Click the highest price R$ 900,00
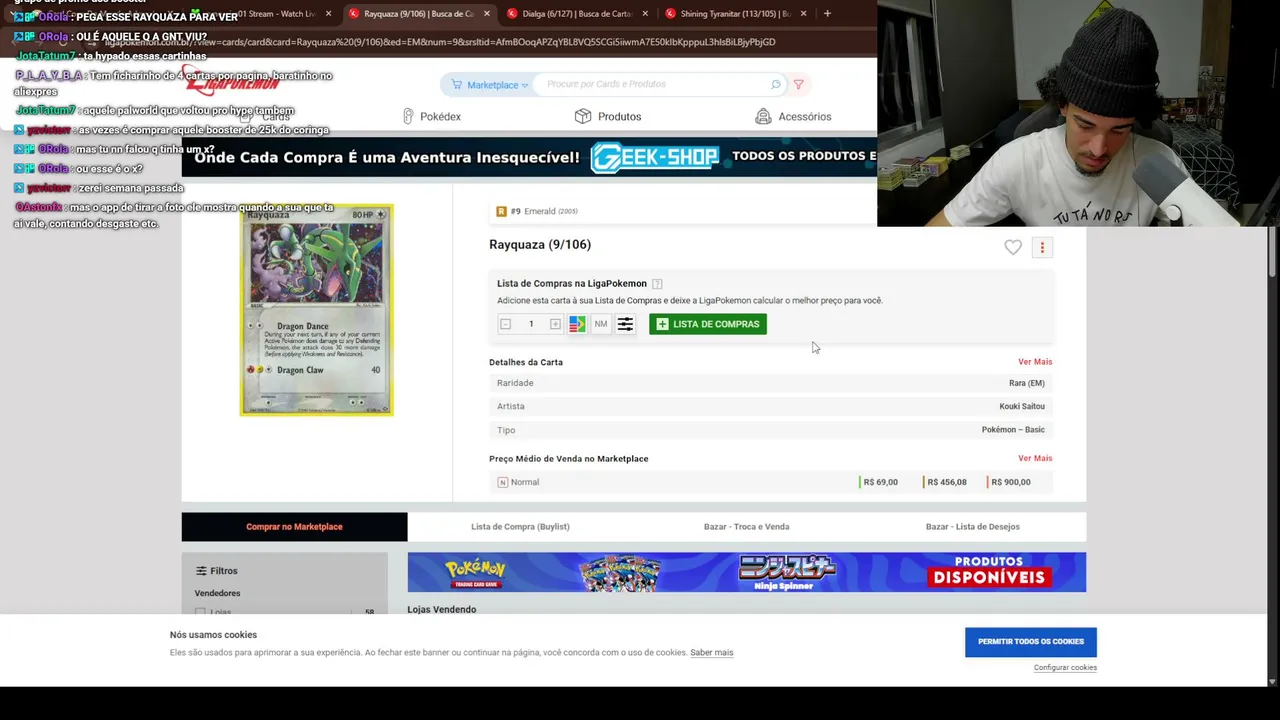The image size is (1280, 720). point(1010,482)
